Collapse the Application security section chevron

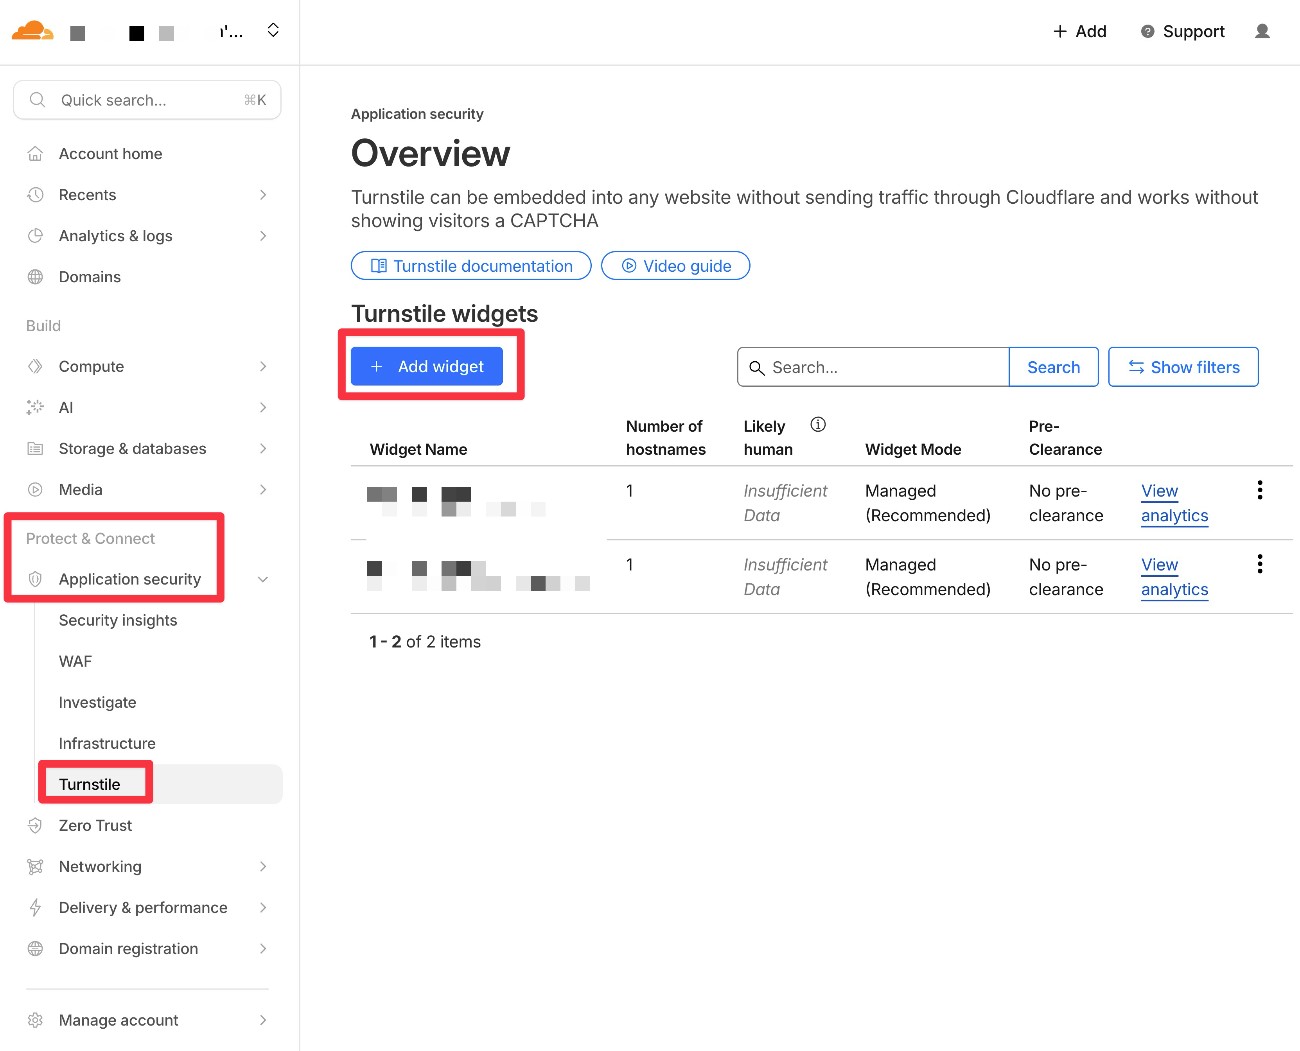pos(262,579)
